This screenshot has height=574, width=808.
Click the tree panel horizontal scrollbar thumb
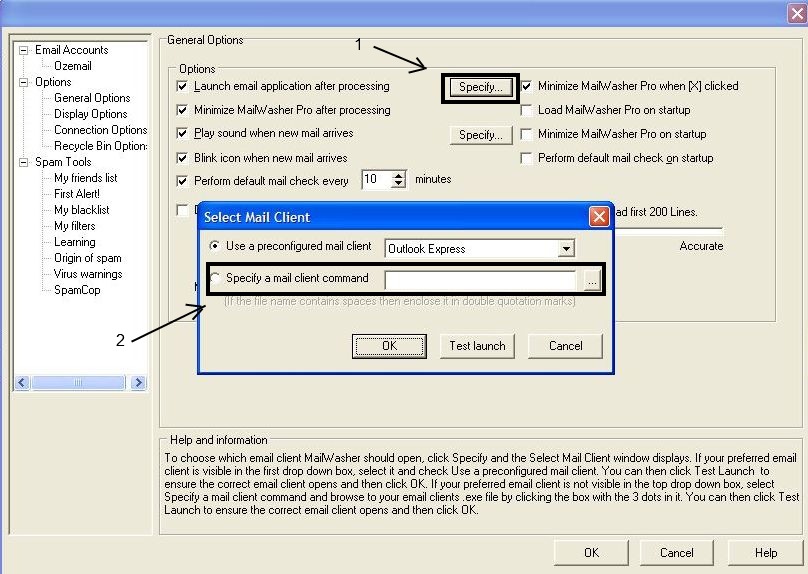pos(78,382)
